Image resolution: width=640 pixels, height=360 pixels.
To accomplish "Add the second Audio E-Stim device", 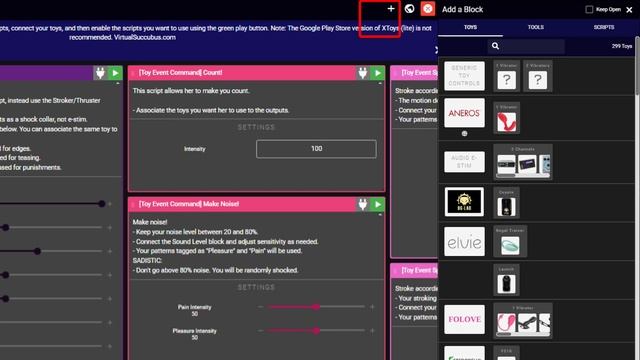I will (527, 164).
